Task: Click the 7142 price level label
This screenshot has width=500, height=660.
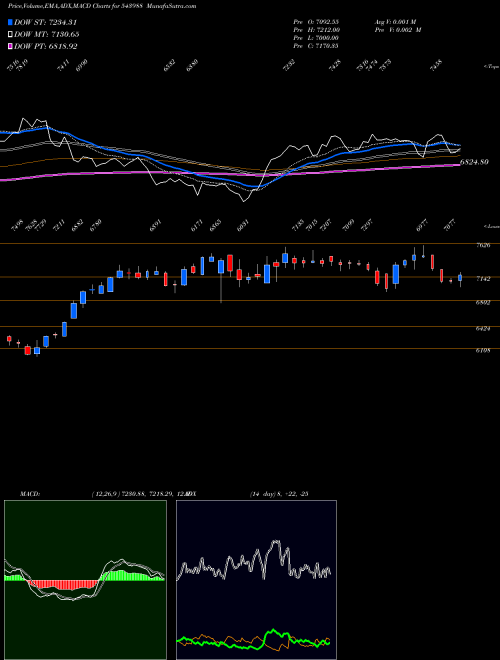Action: click(483, 279)
